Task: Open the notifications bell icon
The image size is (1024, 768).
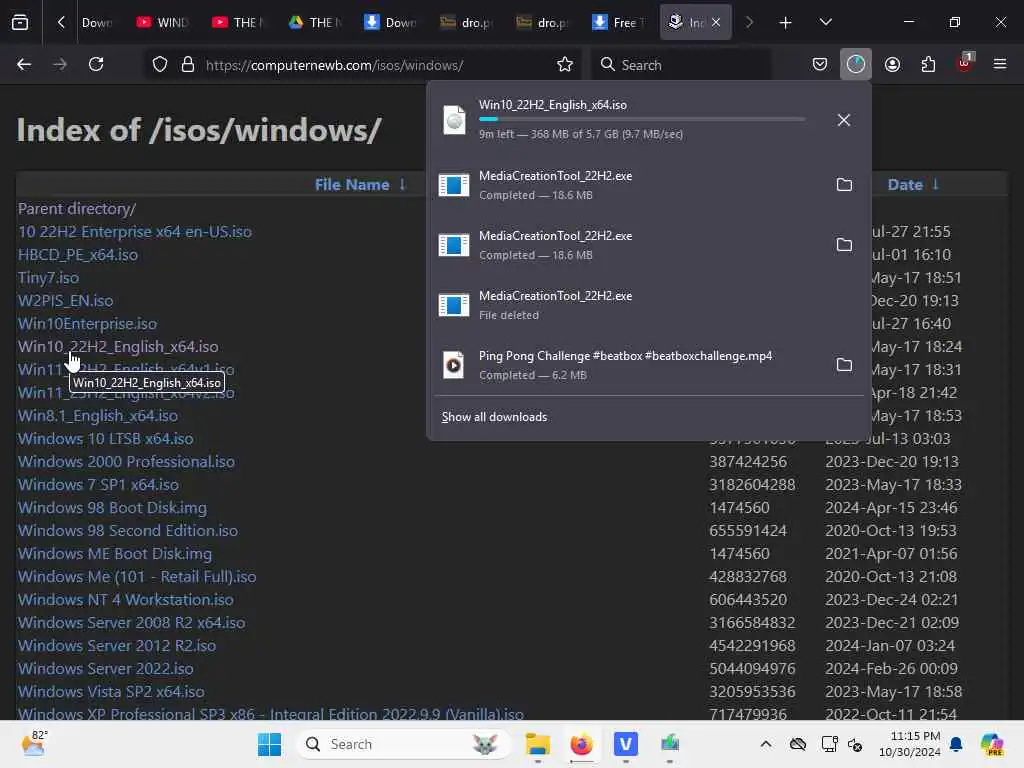Action: (956, 744)
